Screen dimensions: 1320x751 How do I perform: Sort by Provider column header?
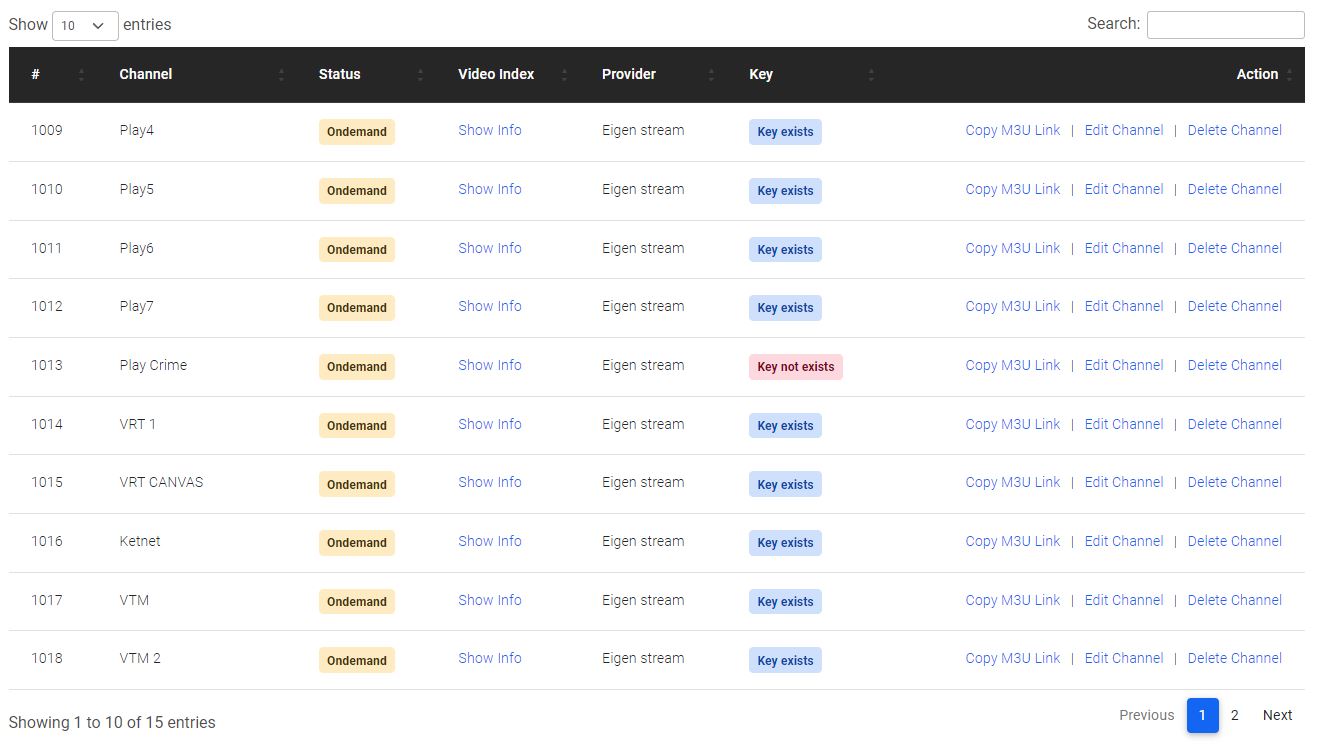(629, 74)
